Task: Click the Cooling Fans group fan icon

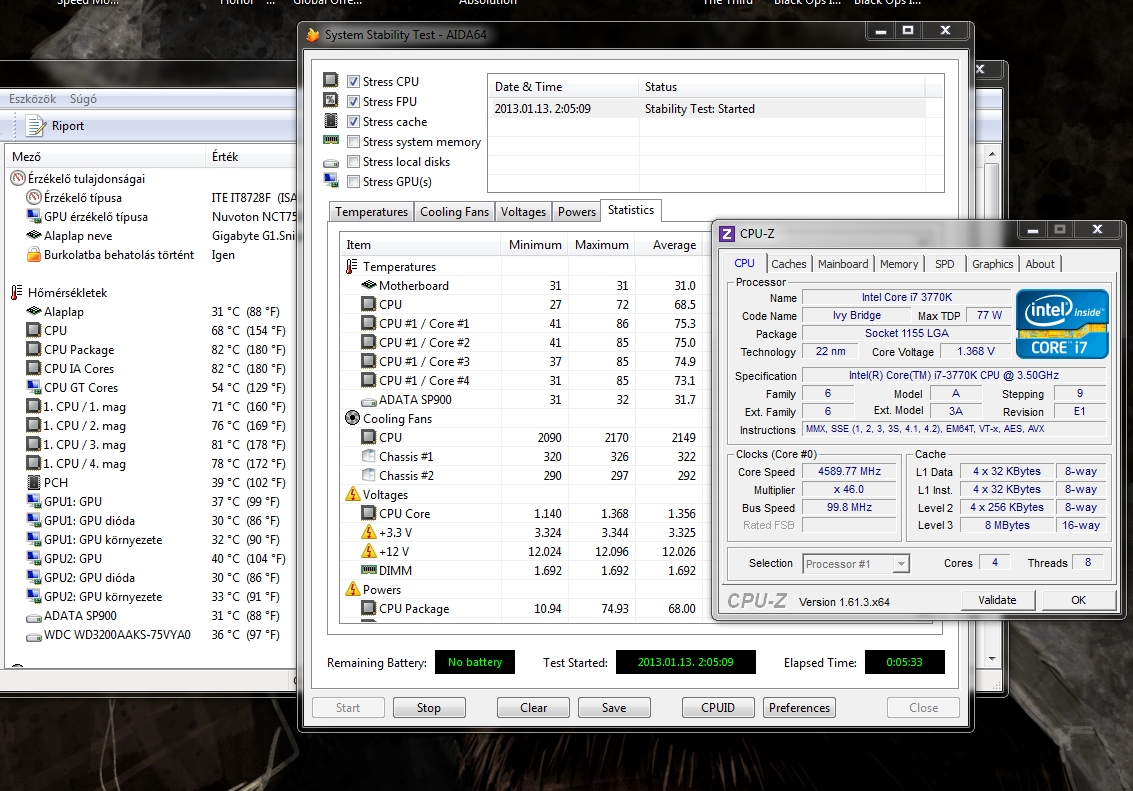Action: coord(352,418)
